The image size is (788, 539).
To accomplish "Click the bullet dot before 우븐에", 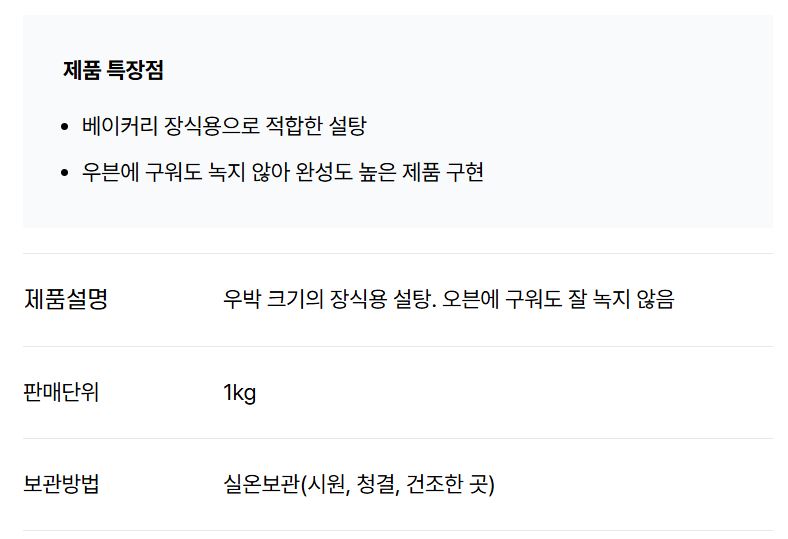I will pyautogui.click(x=64, y=173).
